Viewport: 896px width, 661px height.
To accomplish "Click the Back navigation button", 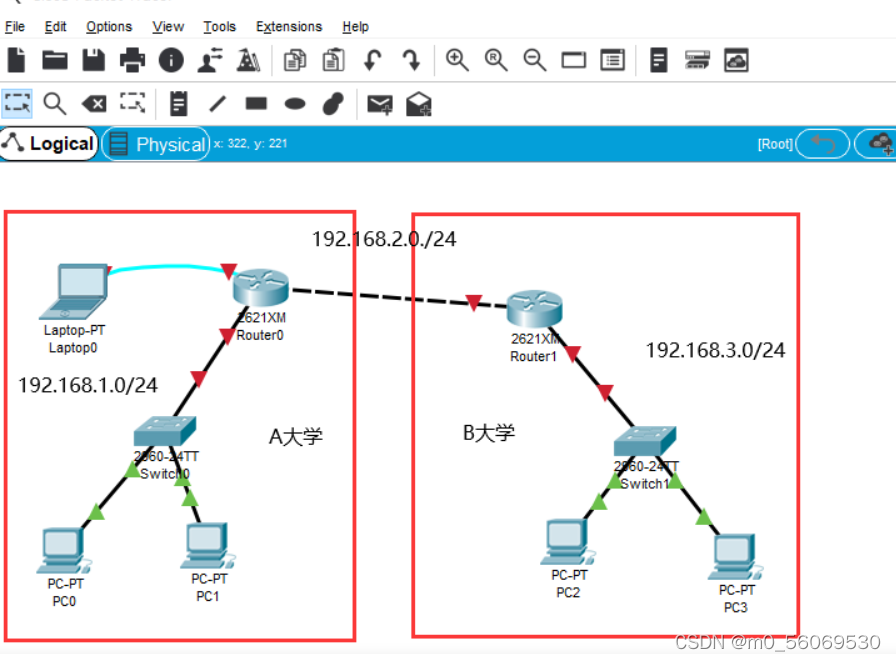I will tap(823, 144).
